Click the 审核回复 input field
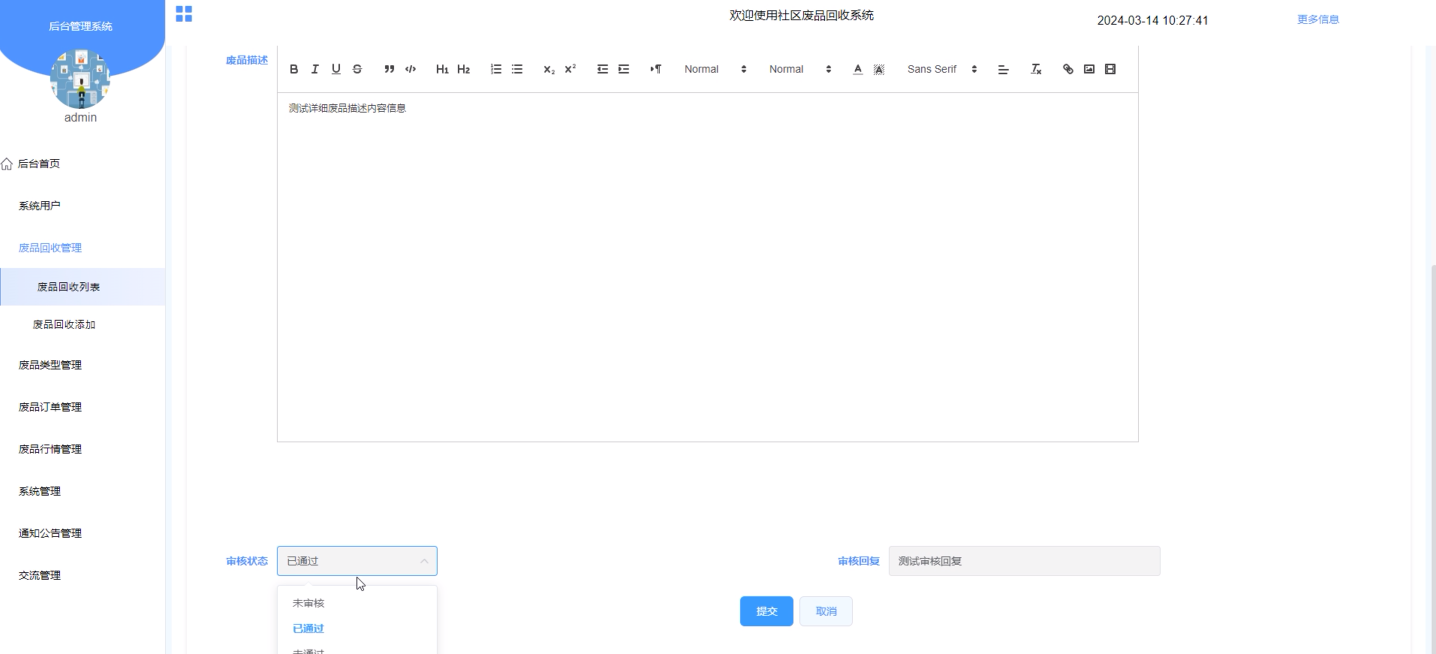1436x654 pixels. point(1024,561)
